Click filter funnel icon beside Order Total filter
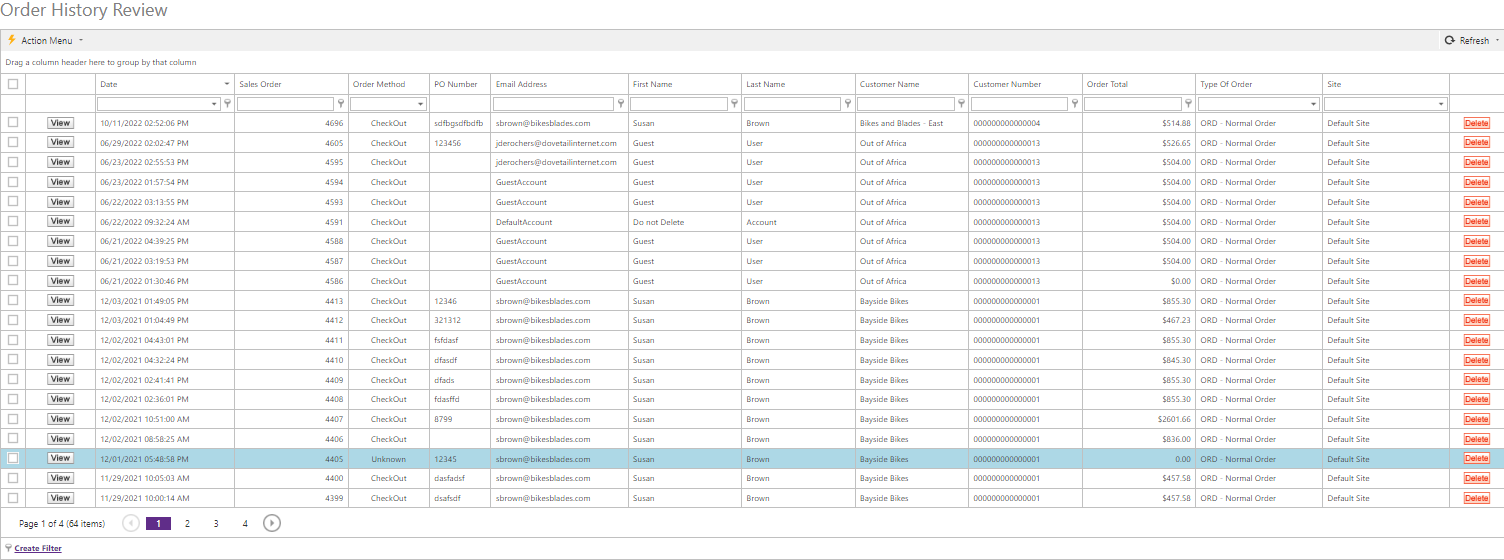Viewport: 1504px width, 560px height. 1189,104
